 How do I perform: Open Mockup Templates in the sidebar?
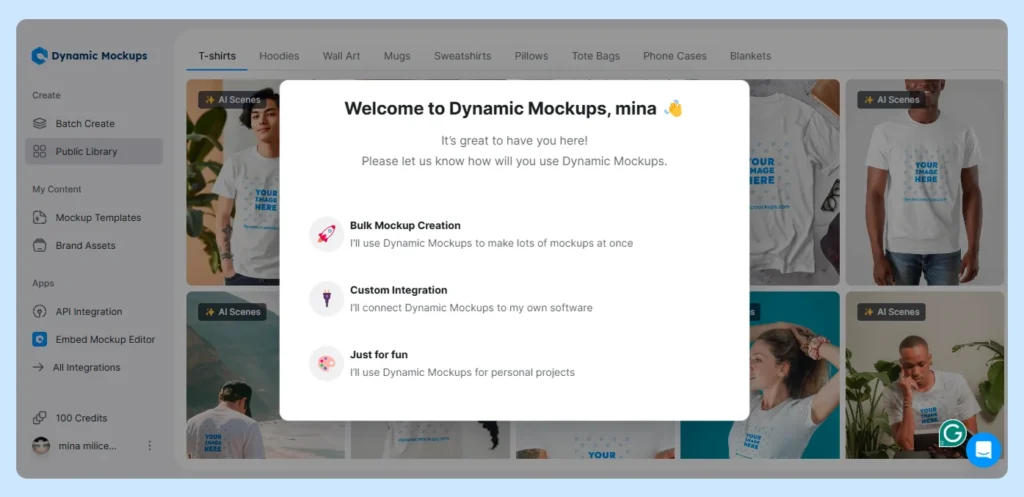[x=94, y=217]
